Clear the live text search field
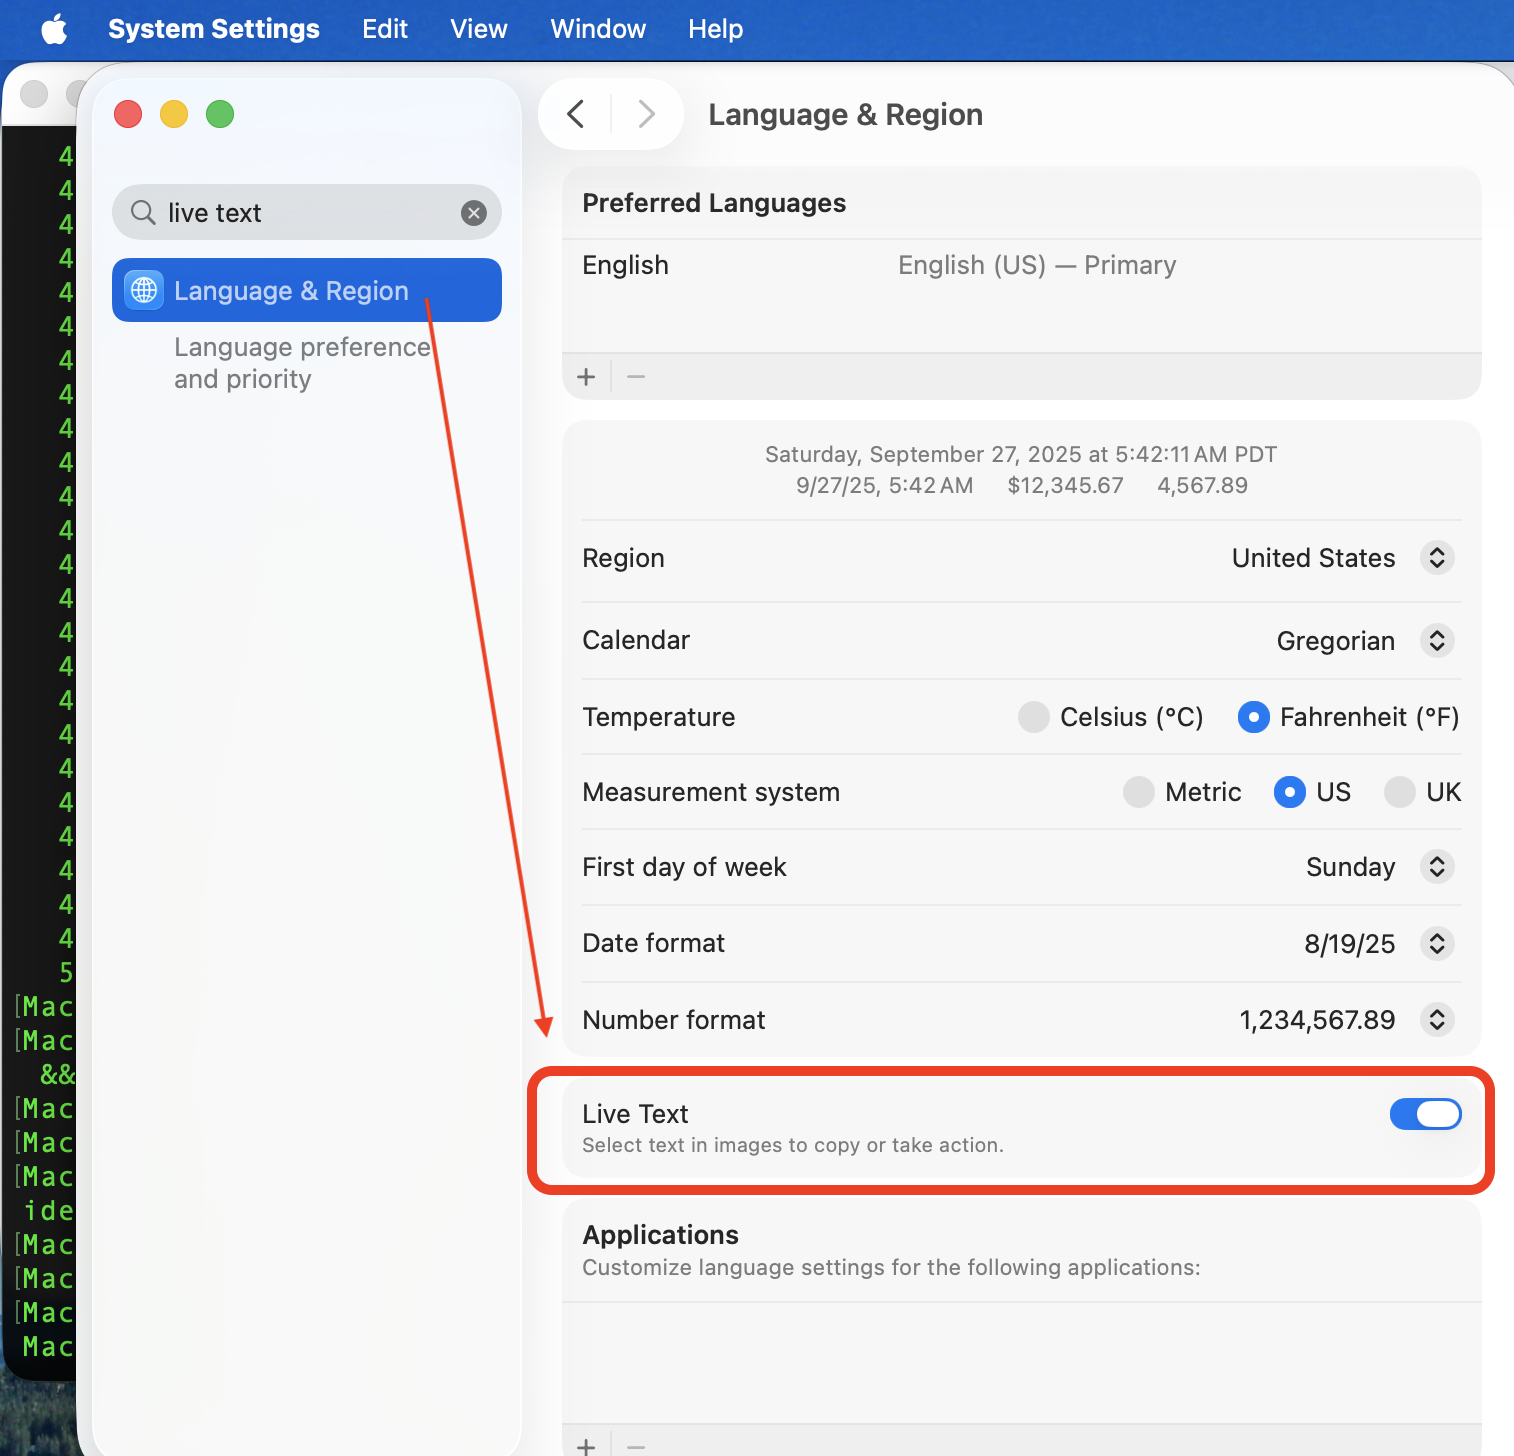 point(474,212)
